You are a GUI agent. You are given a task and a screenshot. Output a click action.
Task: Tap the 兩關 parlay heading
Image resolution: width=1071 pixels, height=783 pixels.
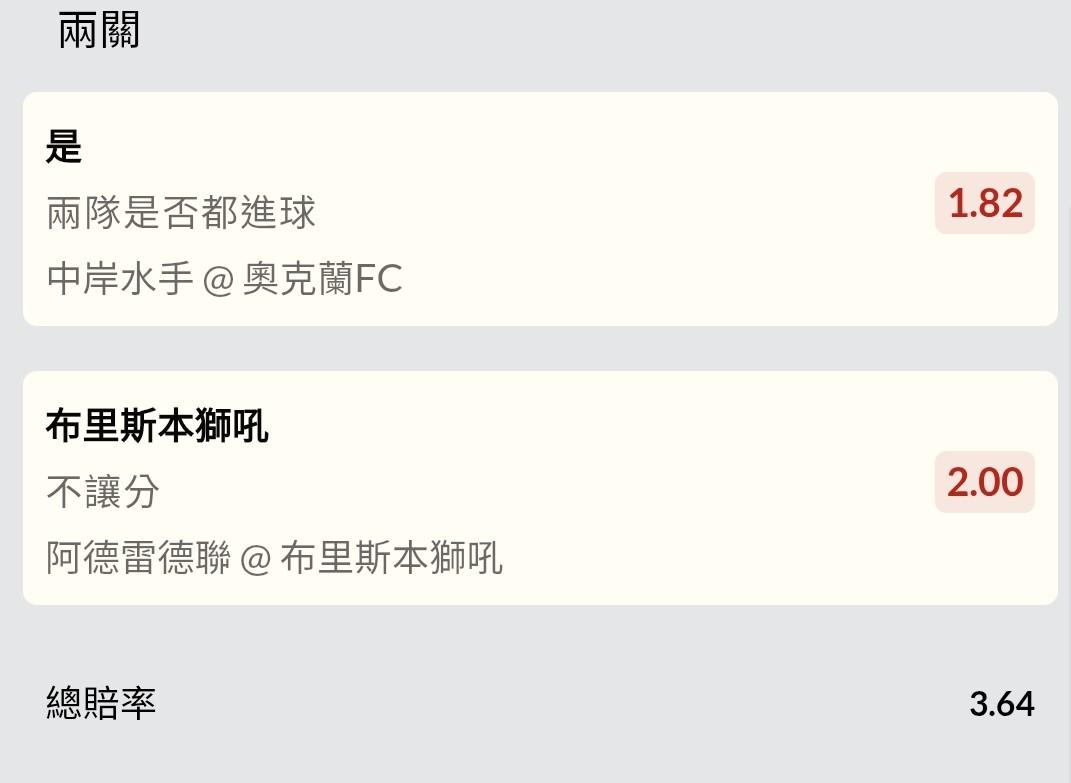tap(98, 31)
